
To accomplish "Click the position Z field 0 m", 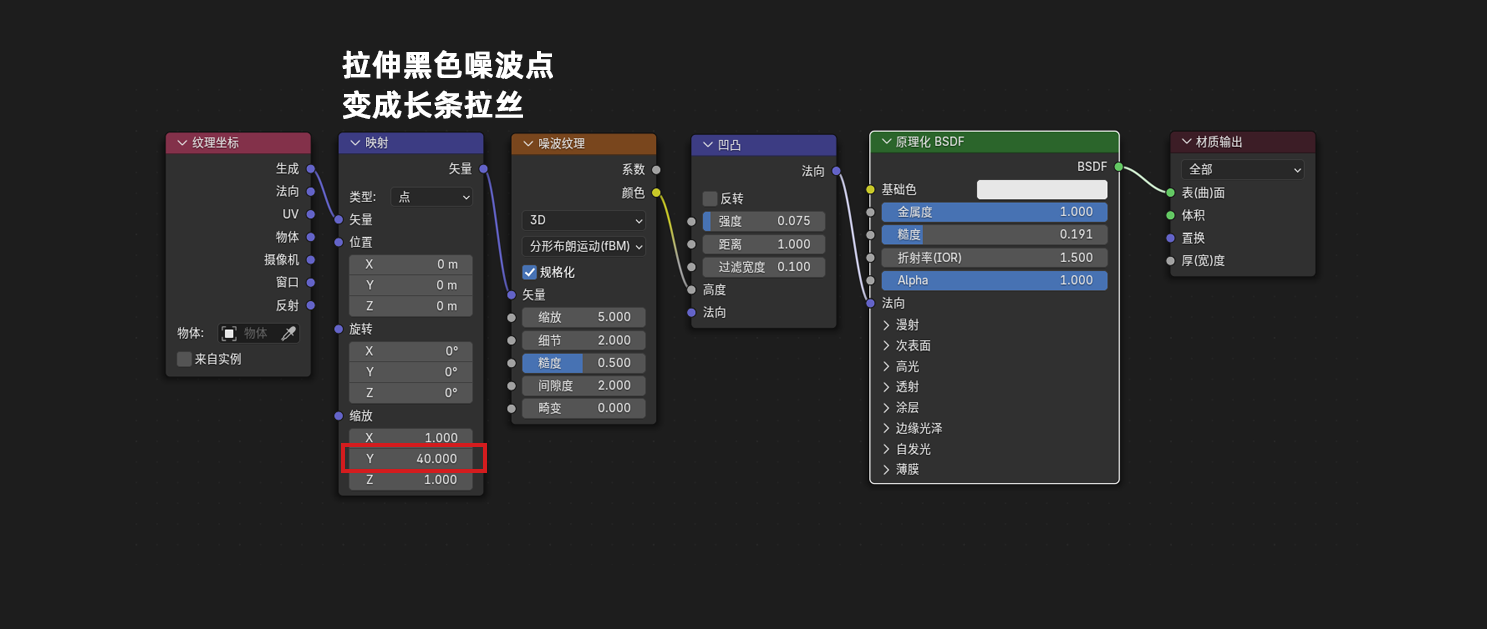I will 411,306.
